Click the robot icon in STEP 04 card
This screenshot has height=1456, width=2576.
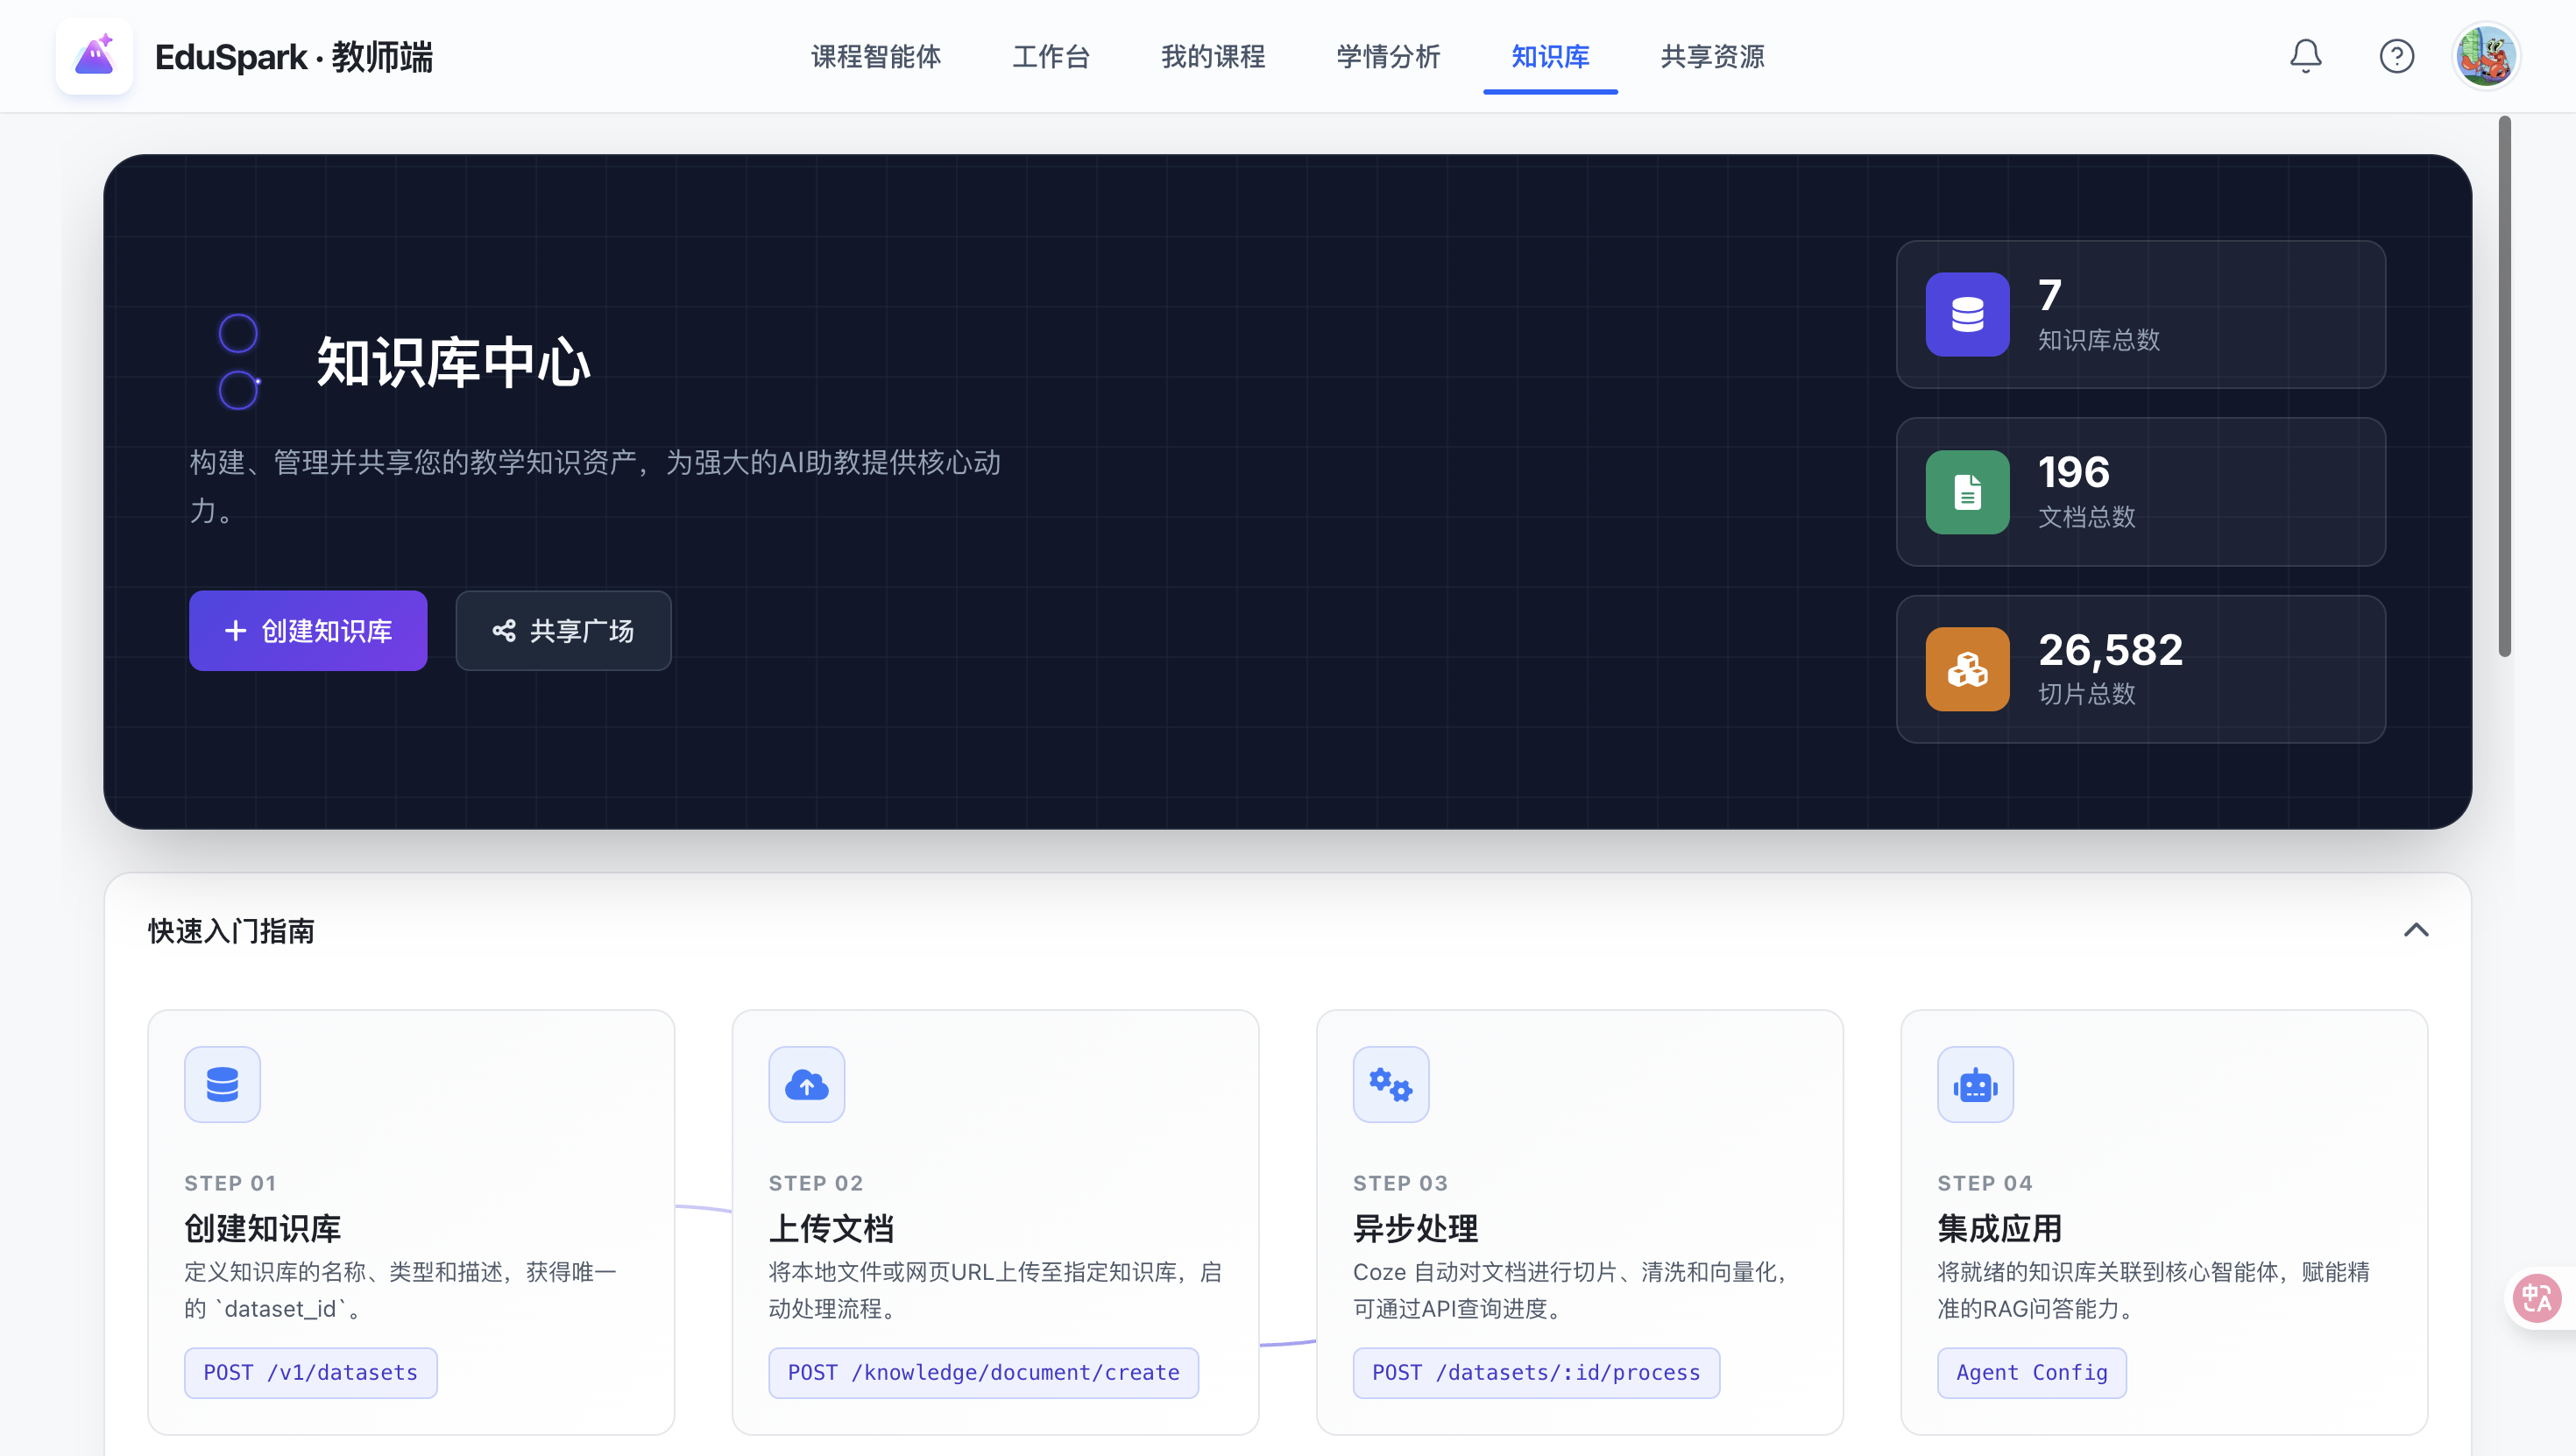(x=1975, y=1084)
